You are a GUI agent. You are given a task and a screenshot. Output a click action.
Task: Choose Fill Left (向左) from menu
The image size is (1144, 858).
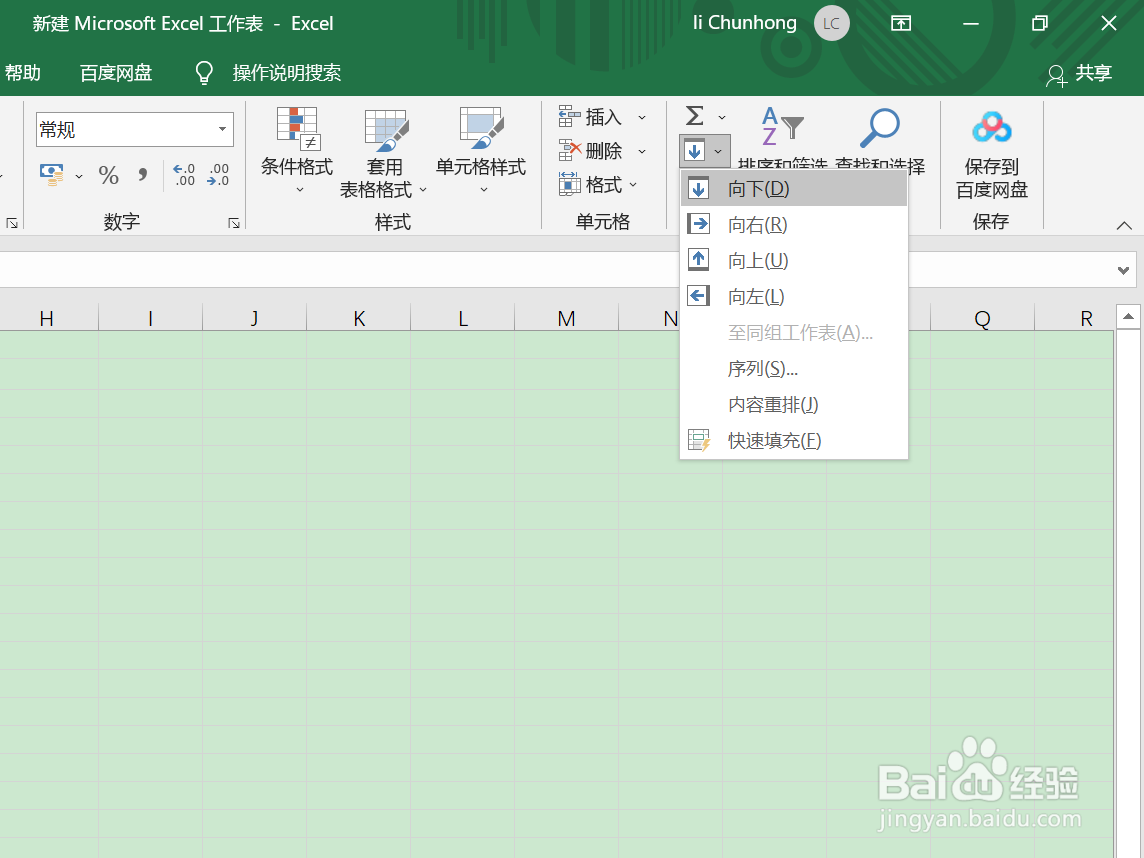click(794, 296)
